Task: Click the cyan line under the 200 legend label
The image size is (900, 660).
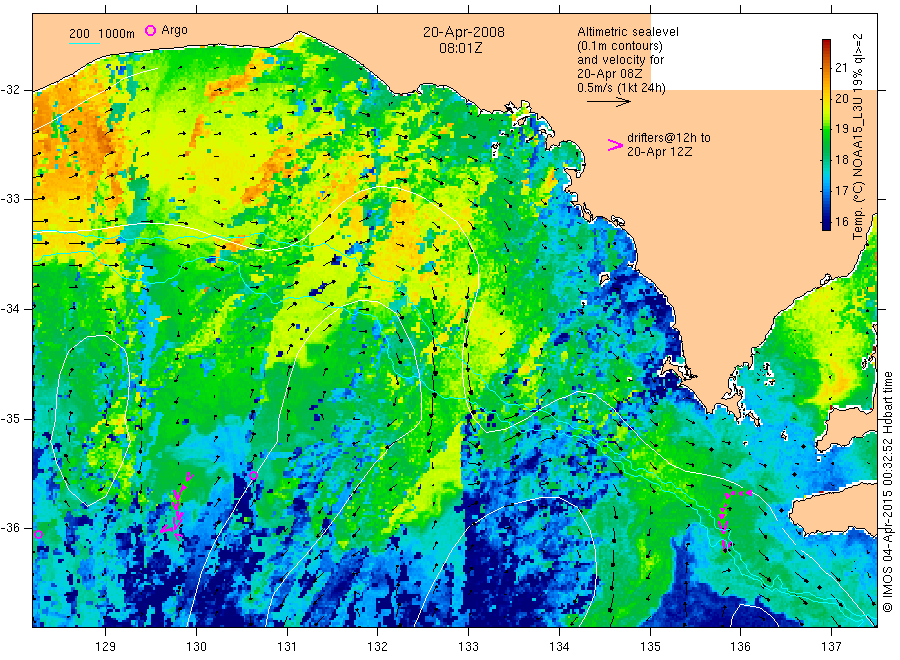Action: pos(84,43)
